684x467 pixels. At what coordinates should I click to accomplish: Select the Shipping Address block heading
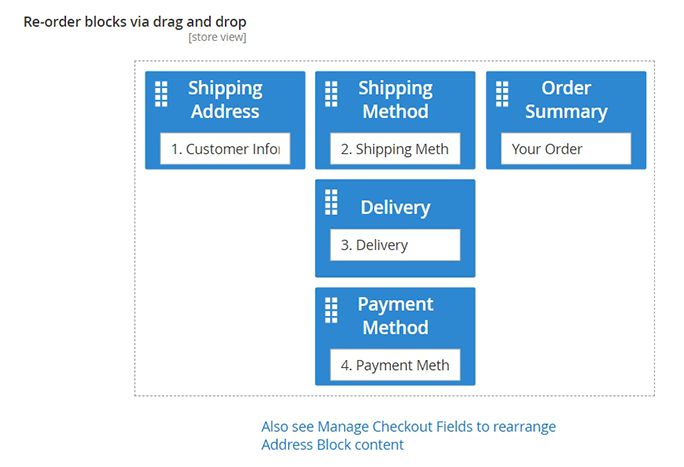pos(225,99)
